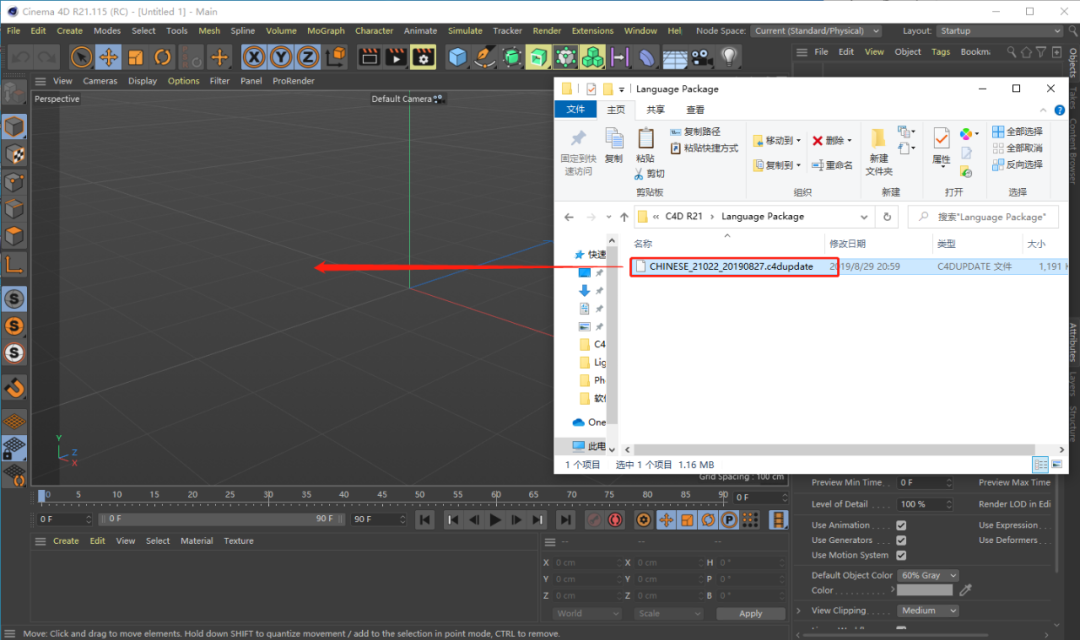Image resolution: width=1080 pixels, height=640 pixels.
Task: Expand the 删除 delete dropdown arrow
Action: [x=849, y=141]
